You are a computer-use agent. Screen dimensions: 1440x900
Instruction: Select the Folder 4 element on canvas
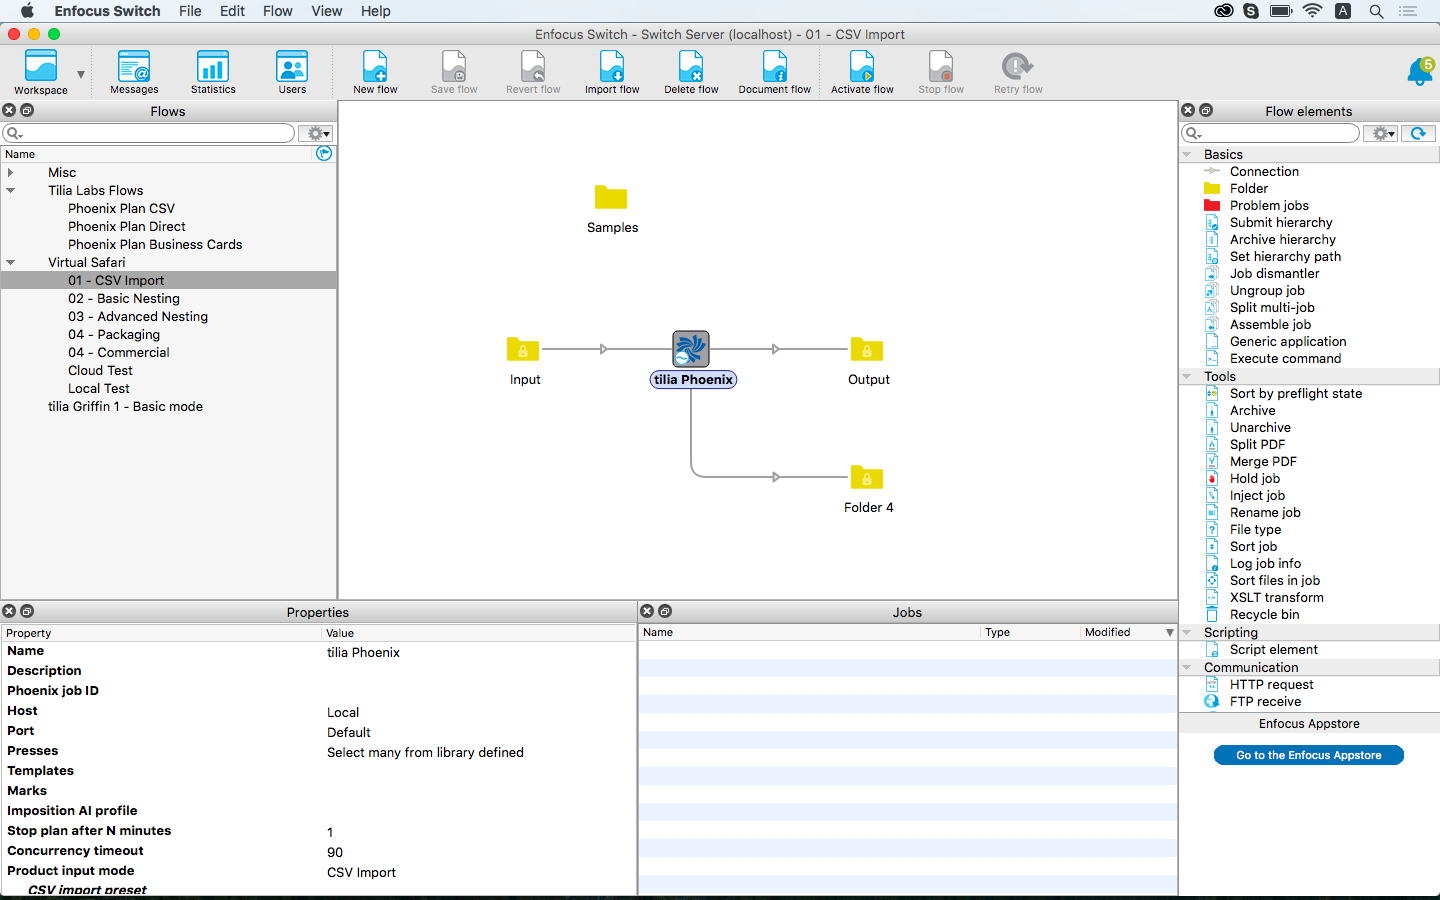867,477
